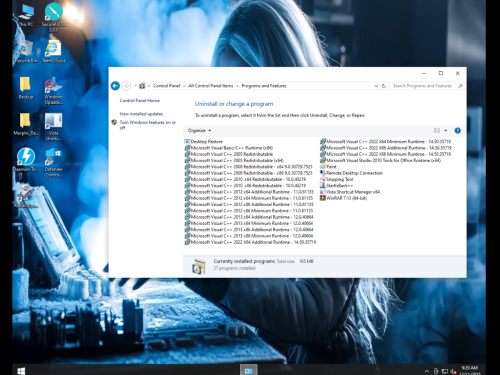Open View installed updates link
500x375 pixels.
coord(141,114)
